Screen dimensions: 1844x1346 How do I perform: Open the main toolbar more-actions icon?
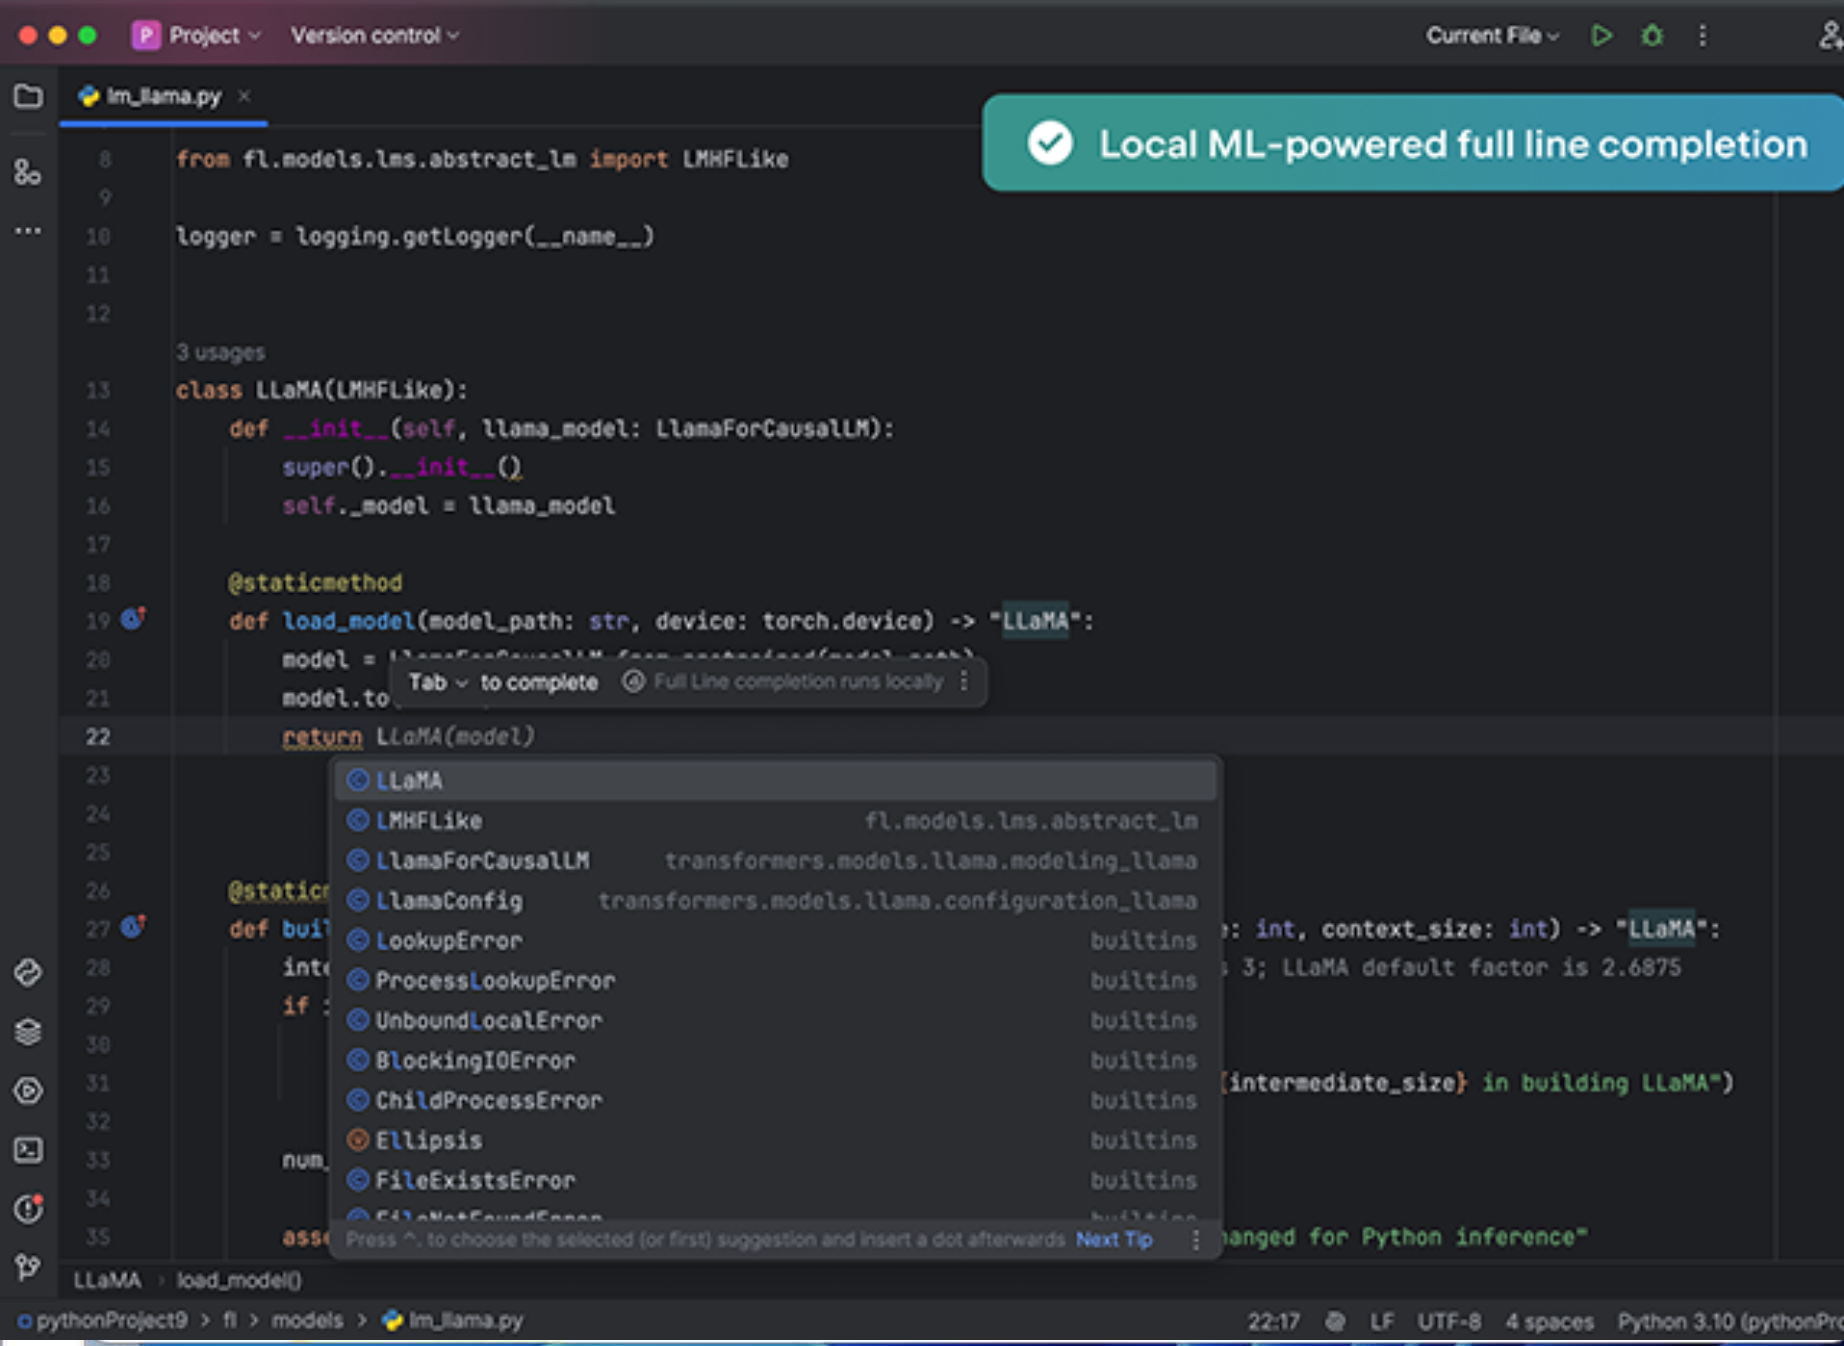(x=1702, y=36)
